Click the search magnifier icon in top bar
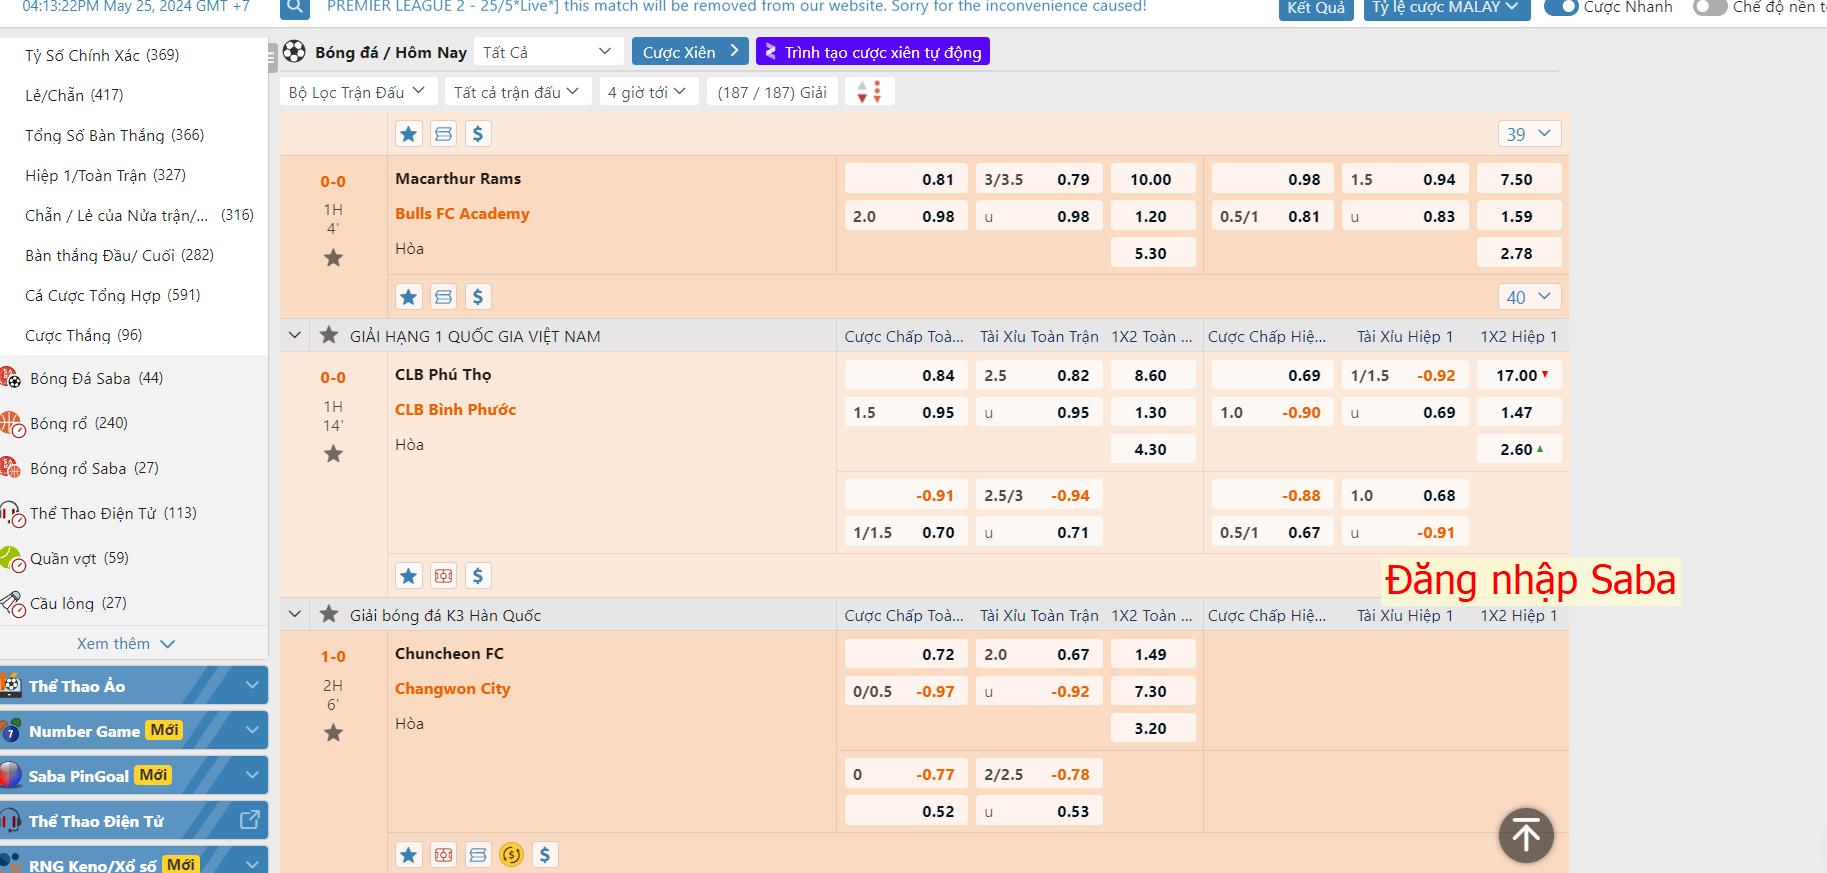 pos(294,8)
